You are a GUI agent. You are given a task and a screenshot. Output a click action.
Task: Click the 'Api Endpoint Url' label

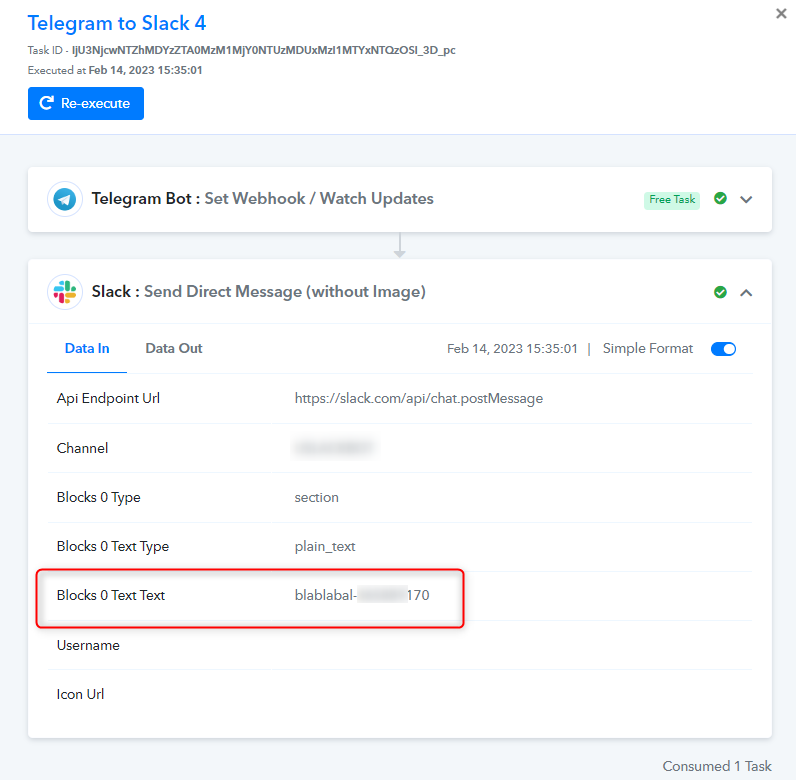click(108, 399)
